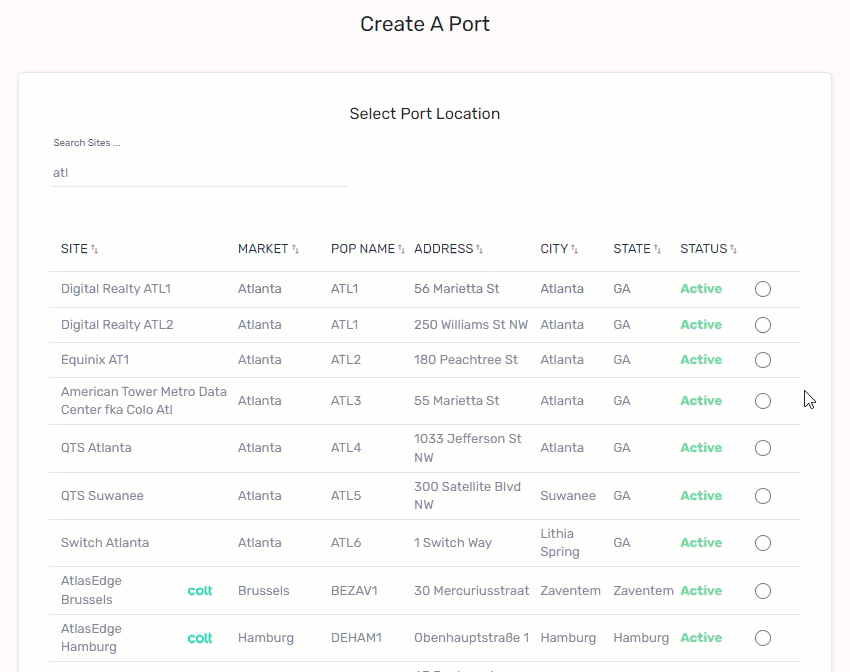Sort by POP NAME column arrows
The height and width of the screenshot is (672, 850).
[401, 249]
